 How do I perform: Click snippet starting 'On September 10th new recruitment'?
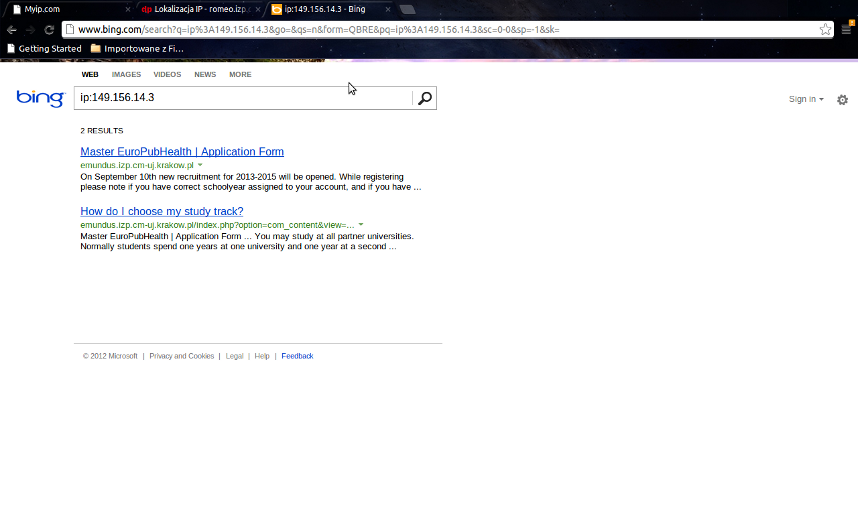point(251,182)
